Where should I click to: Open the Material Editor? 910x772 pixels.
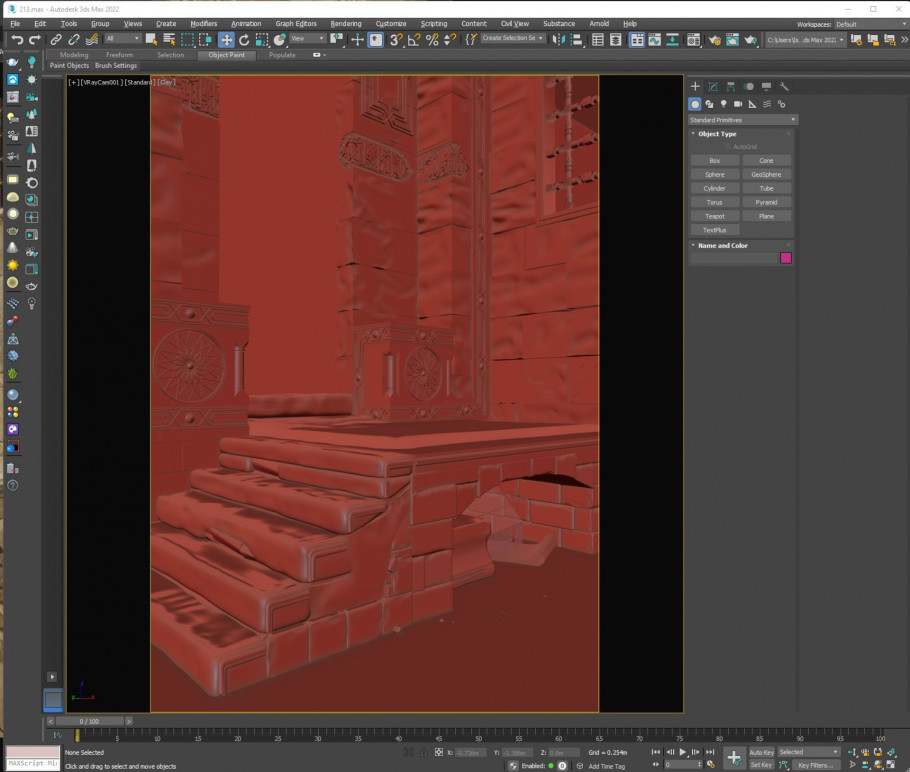tap(694, 39)
